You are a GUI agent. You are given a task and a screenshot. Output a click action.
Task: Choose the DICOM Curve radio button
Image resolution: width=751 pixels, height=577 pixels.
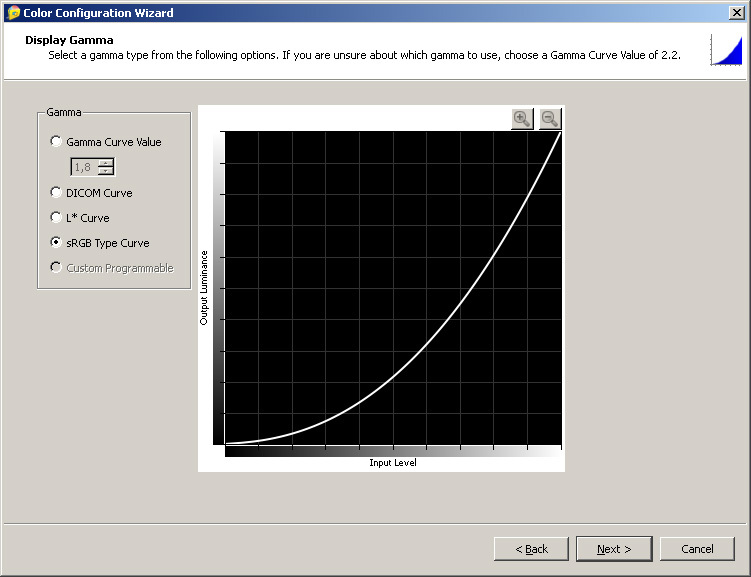(x=56, y=192)
